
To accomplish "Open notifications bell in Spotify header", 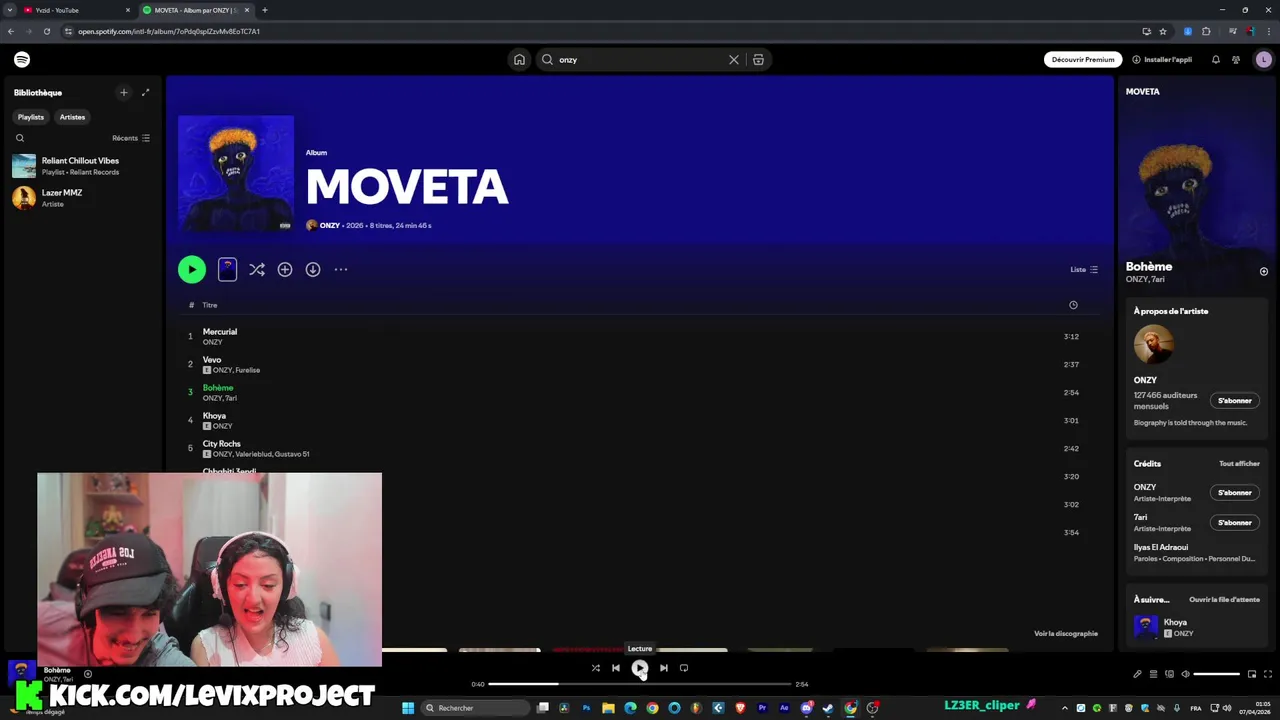I will [1216, 60].
